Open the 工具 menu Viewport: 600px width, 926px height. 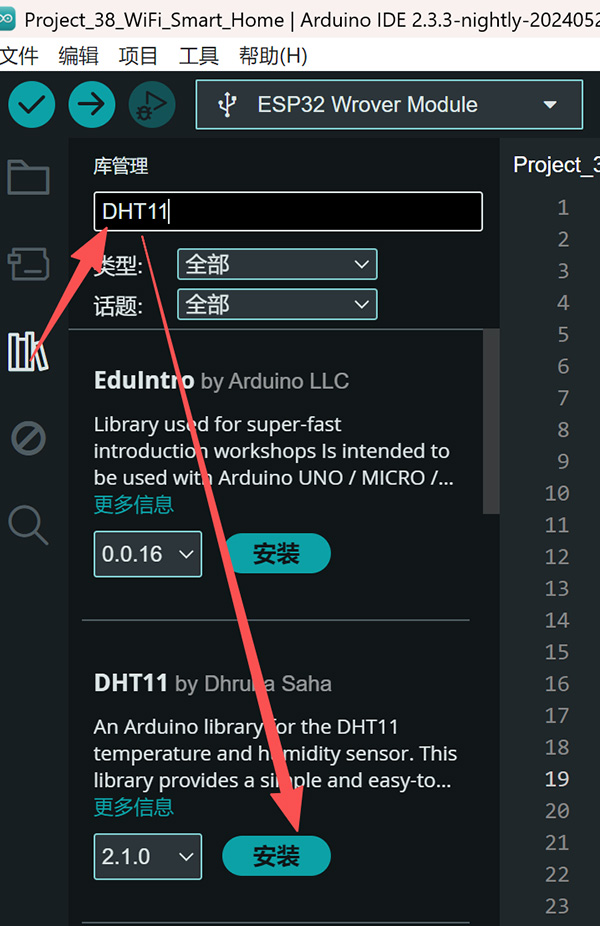pos(198,56)
